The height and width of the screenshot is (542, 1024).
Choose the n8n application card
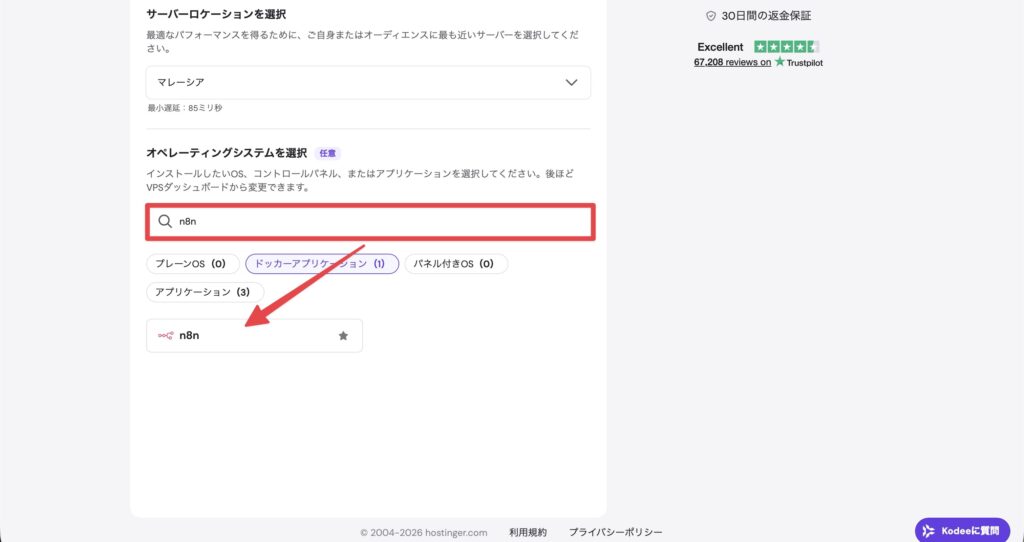tap(254, 336)
